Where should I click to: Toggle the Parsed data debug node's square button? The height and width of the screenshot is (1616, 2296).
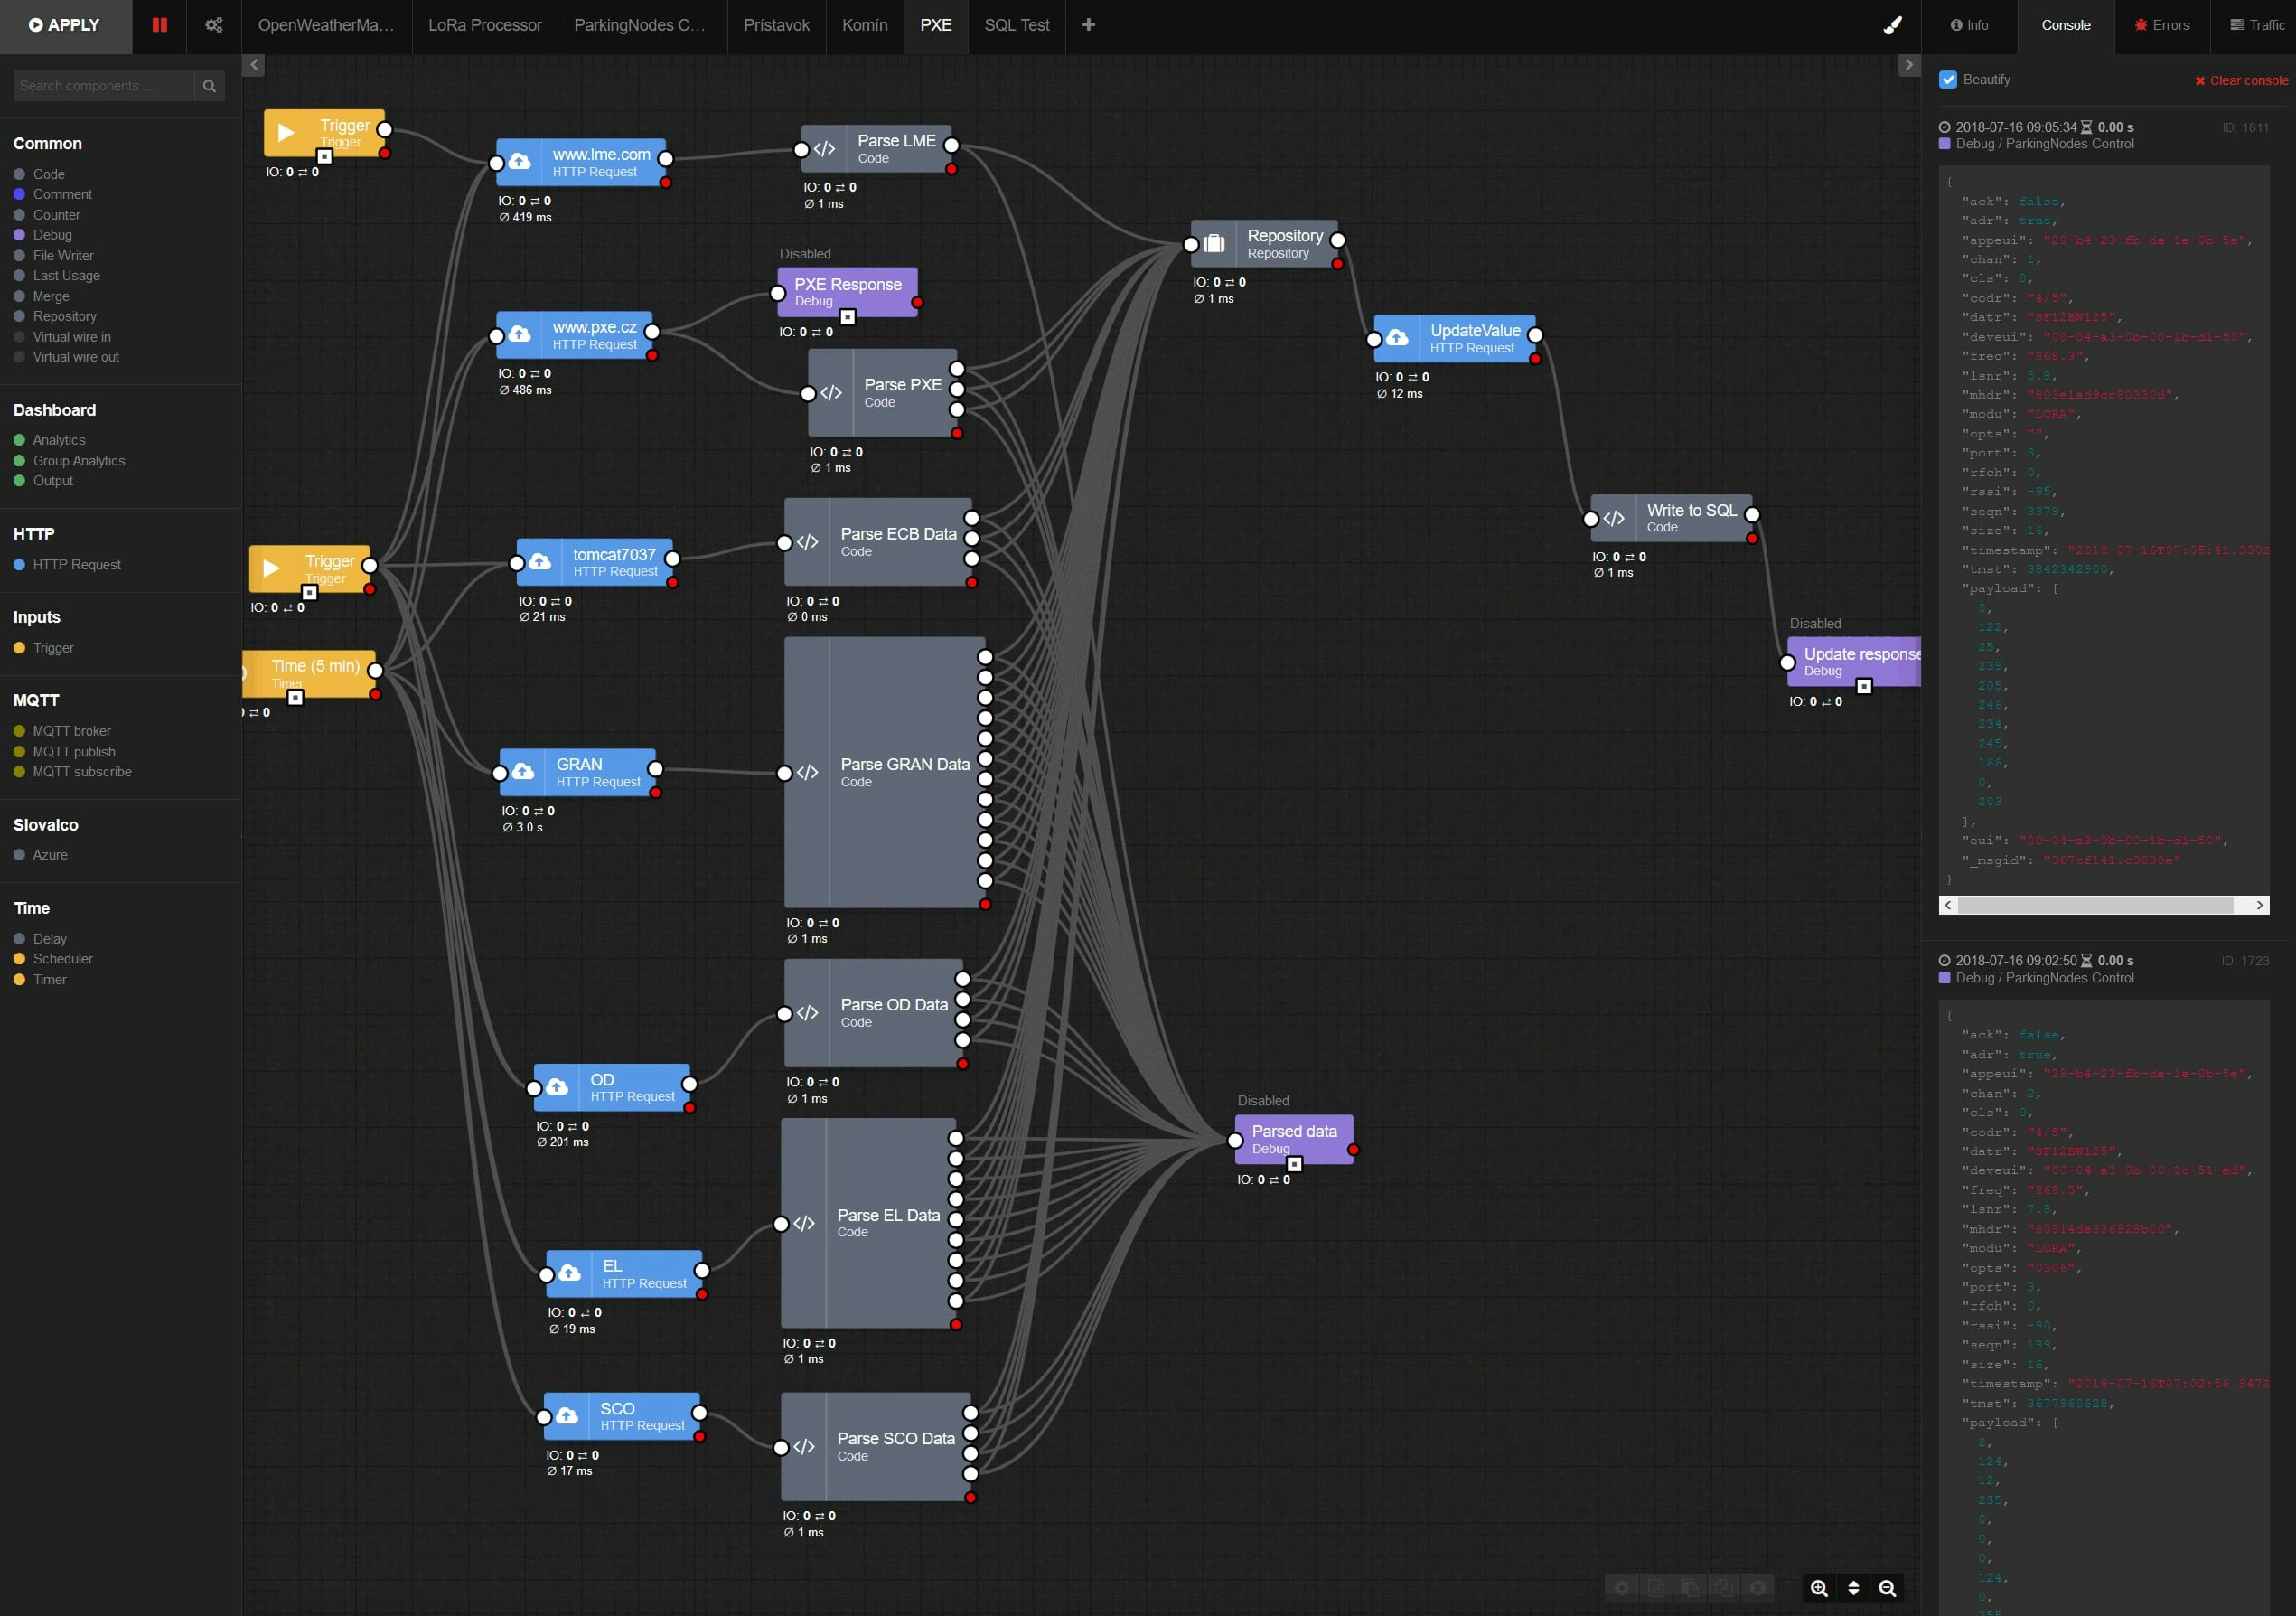[x=1294, y=1164]
